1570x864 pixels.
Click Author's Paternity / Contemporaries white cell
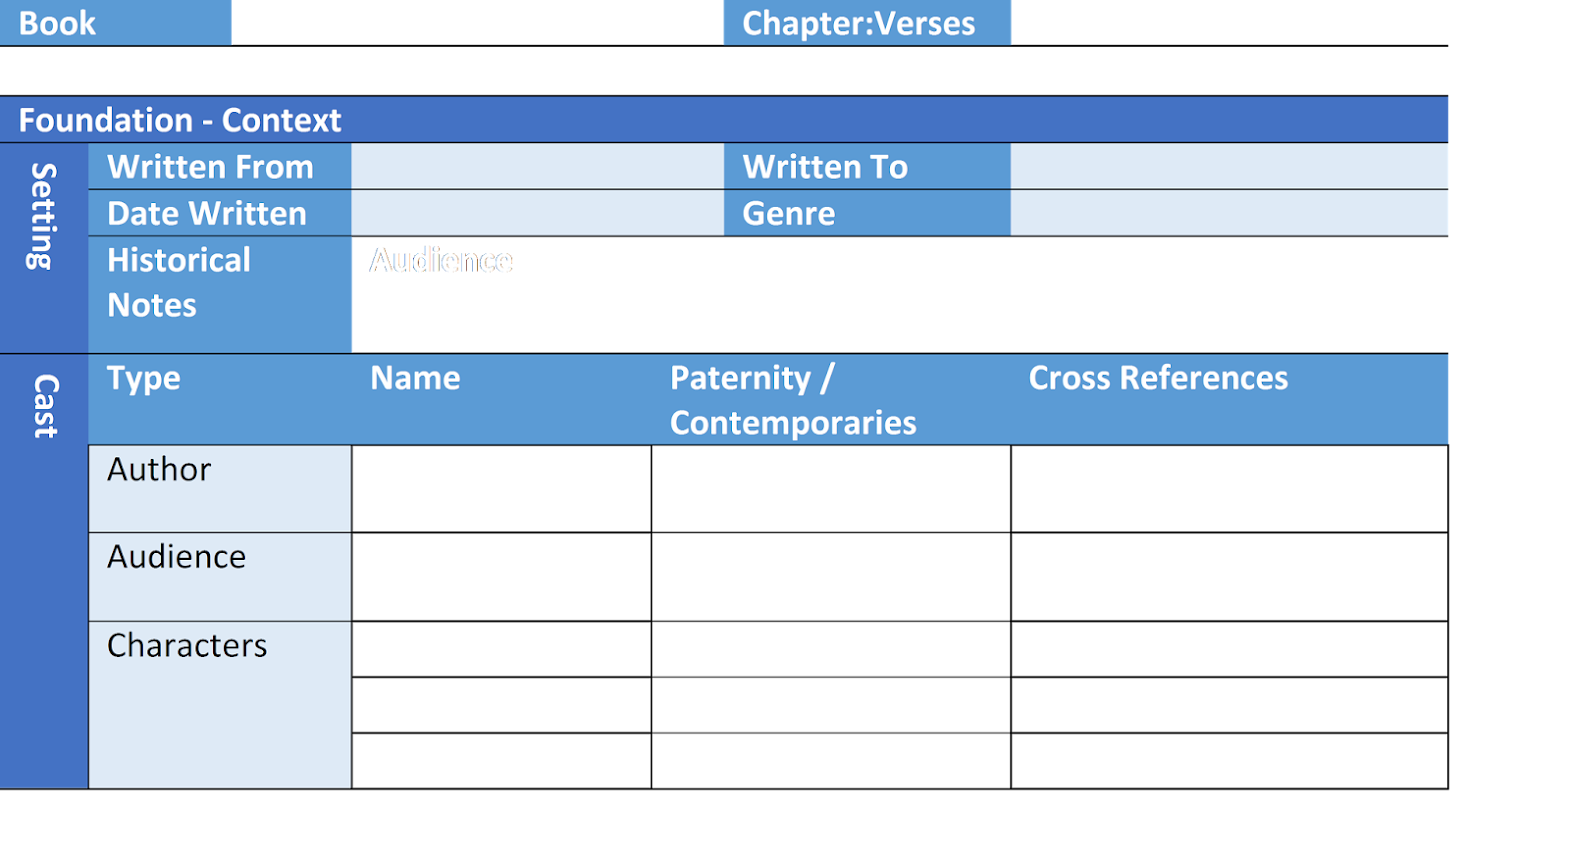pyautogui.click(x=830, y=488)
